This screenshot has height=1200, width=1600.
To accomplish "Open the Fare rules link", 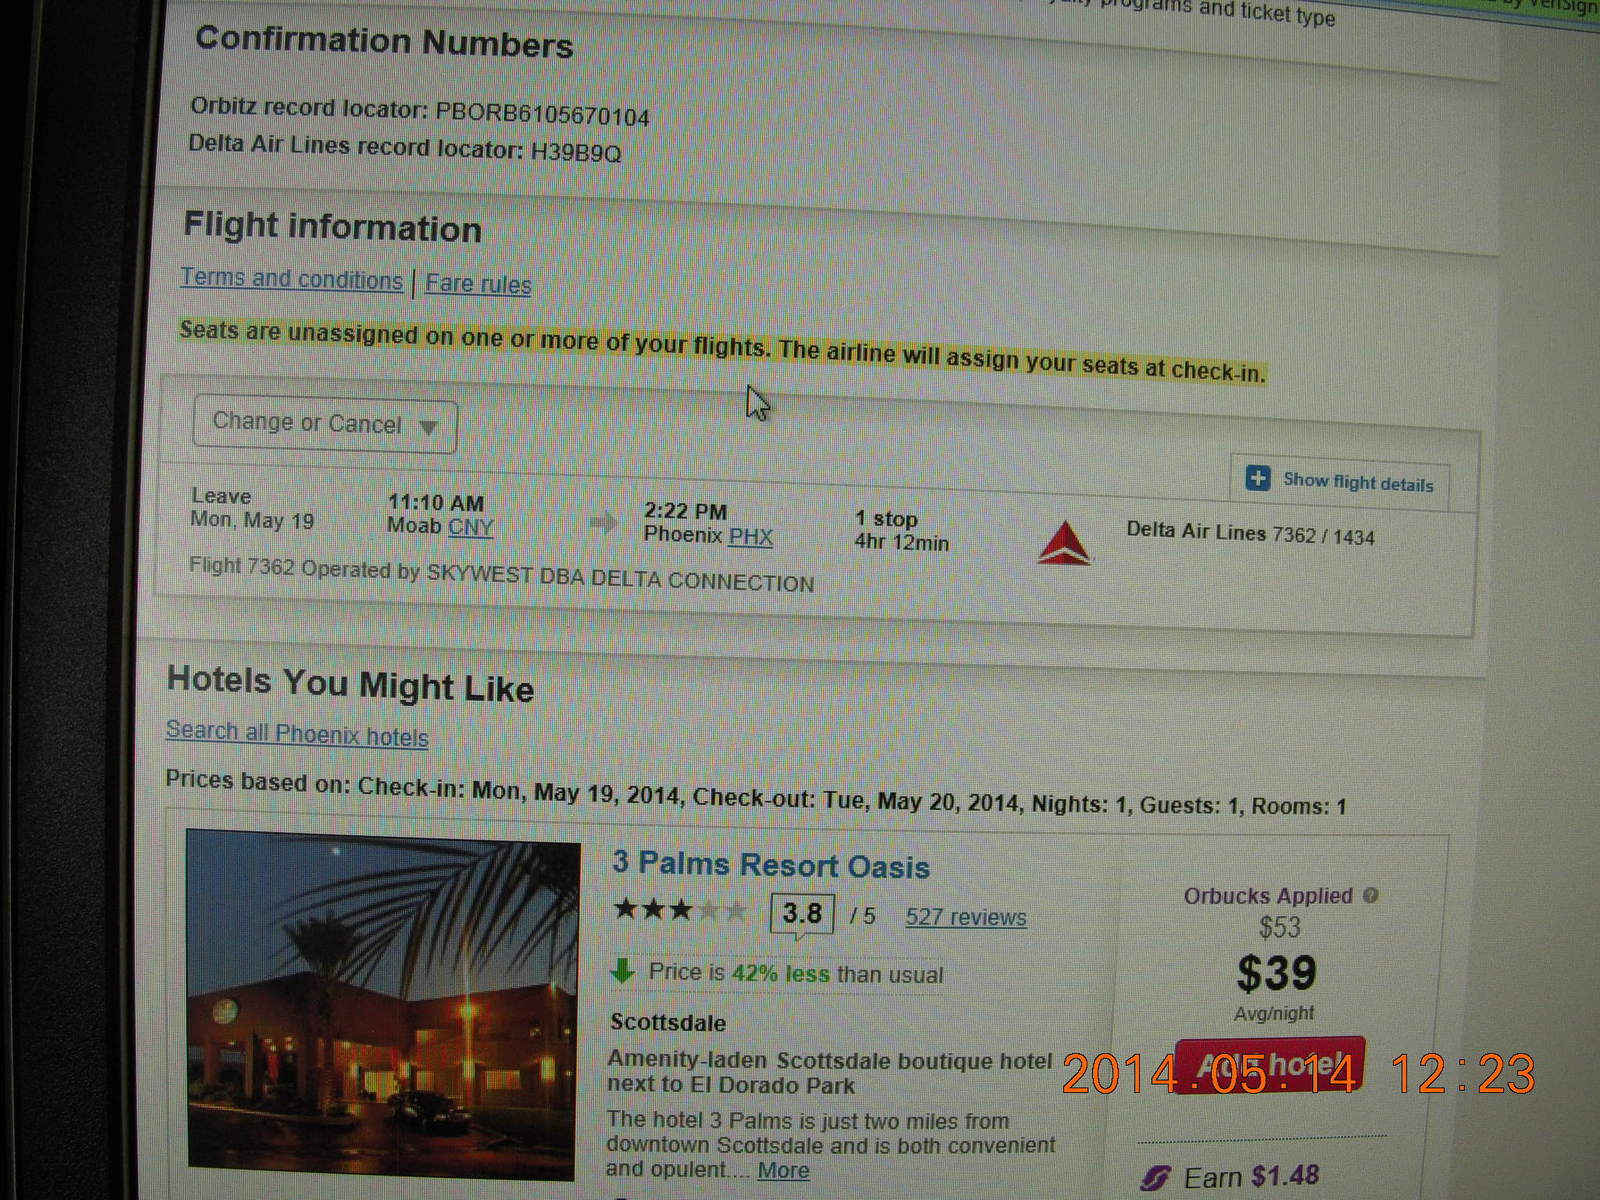I will click(478, 284).
